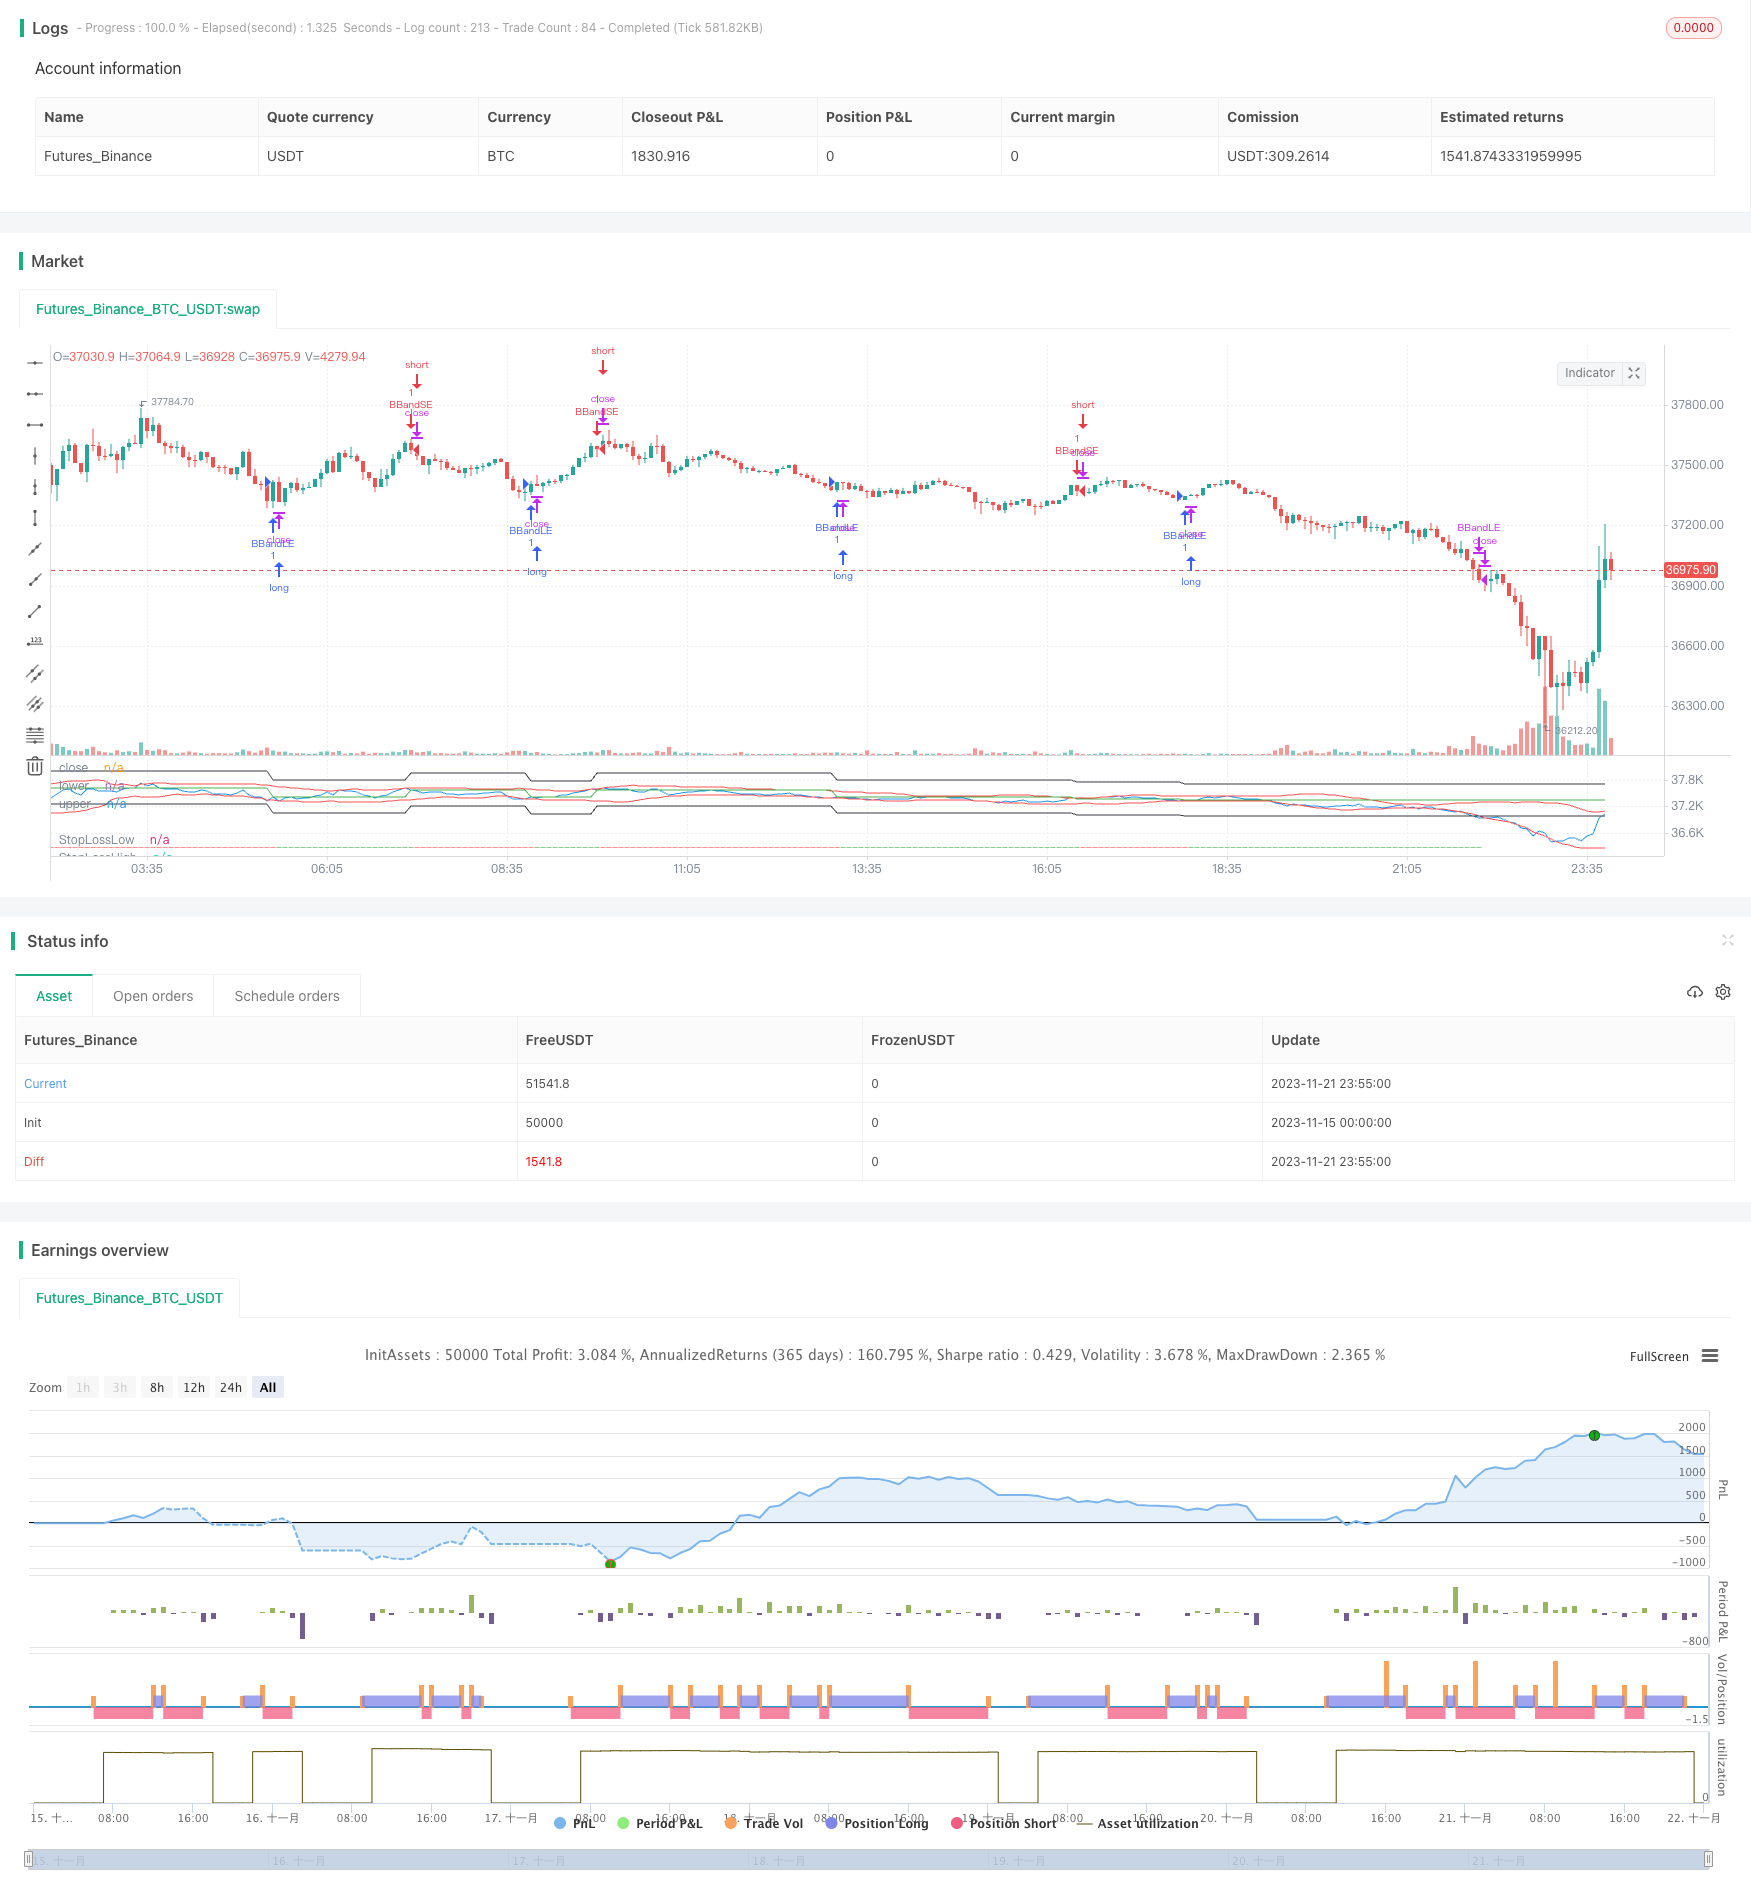Click the green peak marker on PnL curve
The height and width of the screenshot is (1898, 1751).
(x=1594, y=1435)
